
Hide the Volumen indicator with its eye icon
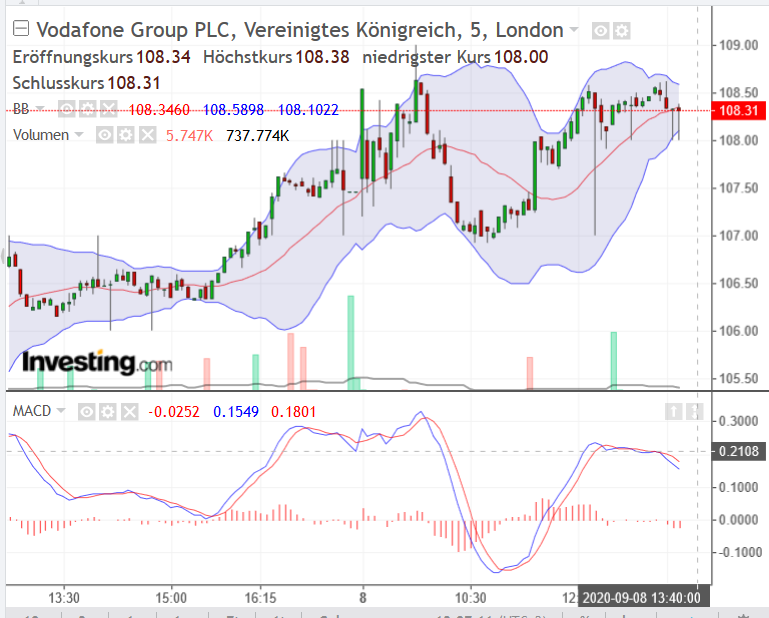coord(104,135)
